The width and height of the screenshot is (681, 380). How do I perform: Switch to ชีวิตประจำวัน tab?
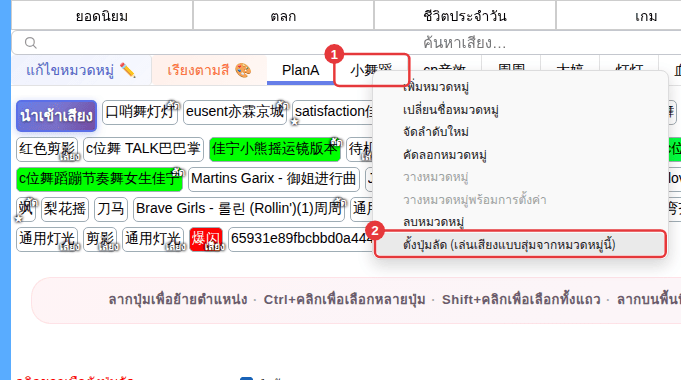(x=465, y=16)
